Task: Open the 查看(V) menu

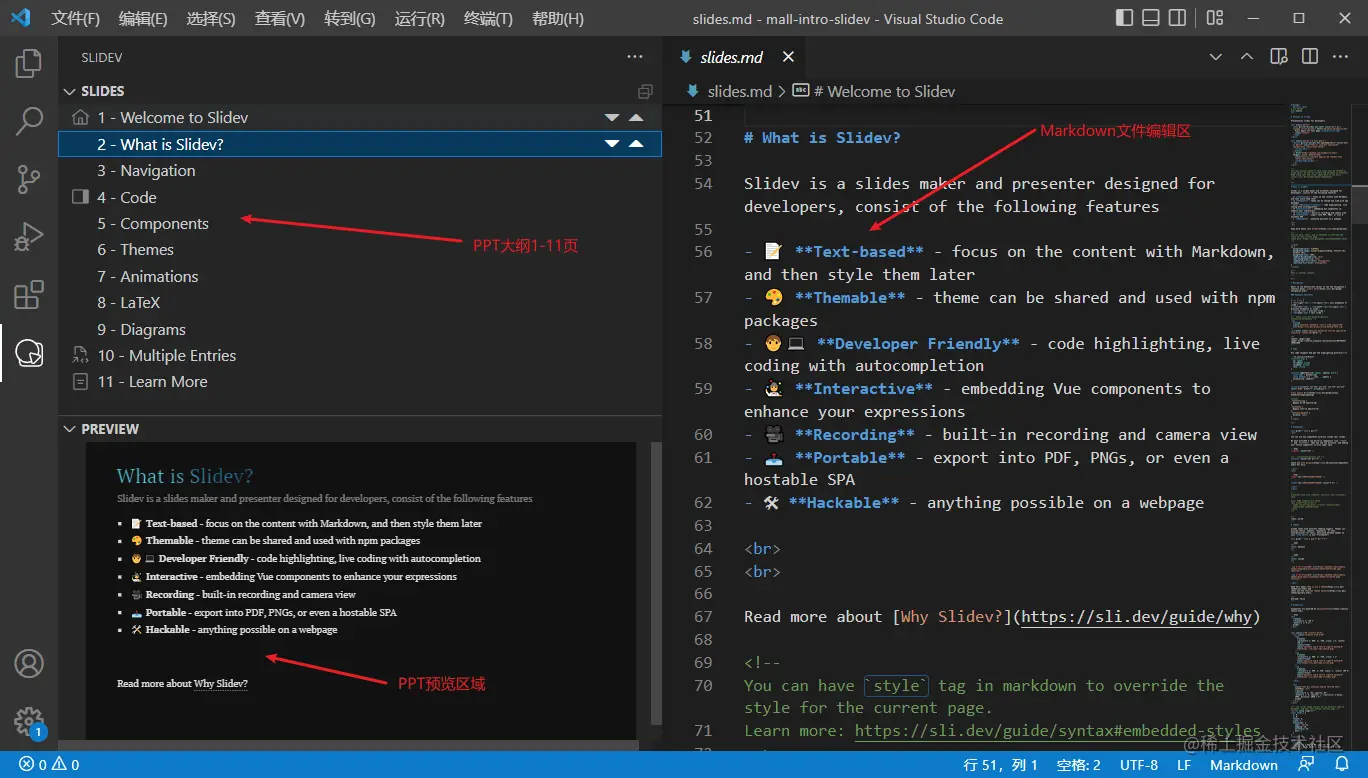Action: [280, 18]
